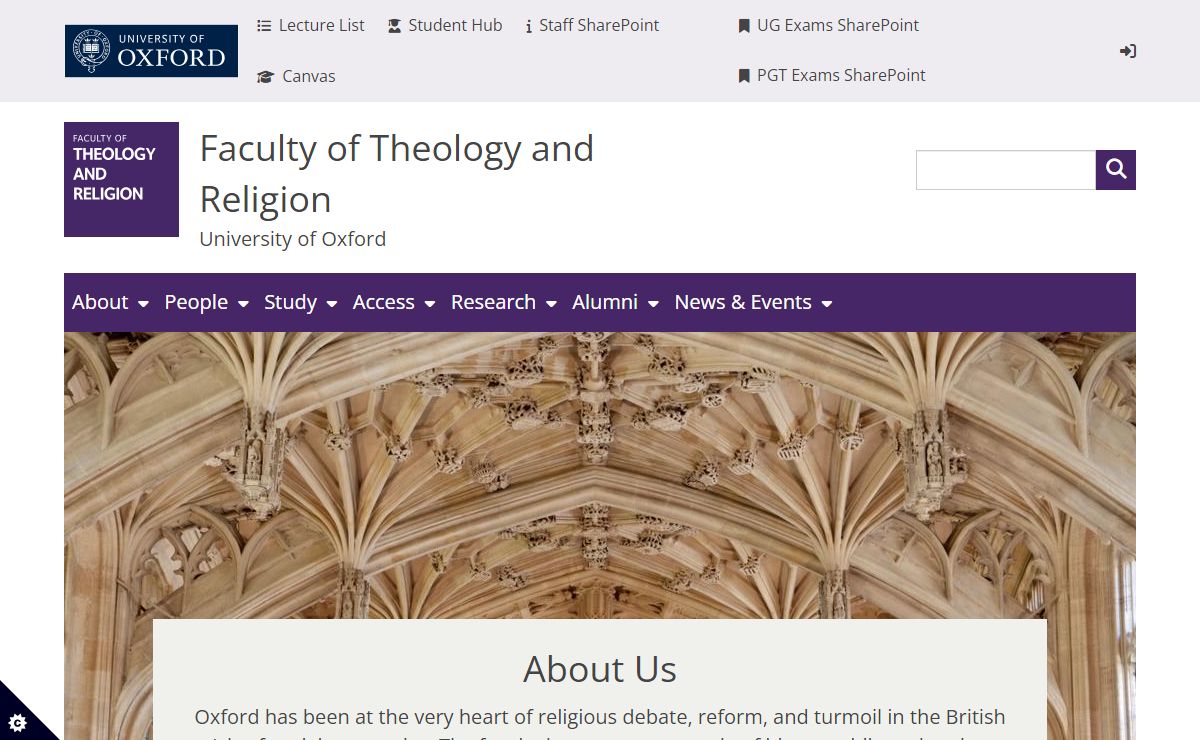Click the Canvas graduation cap icon
This screenshot has width=1200, height=740.
pyautogui.click(x=265, y=77)
